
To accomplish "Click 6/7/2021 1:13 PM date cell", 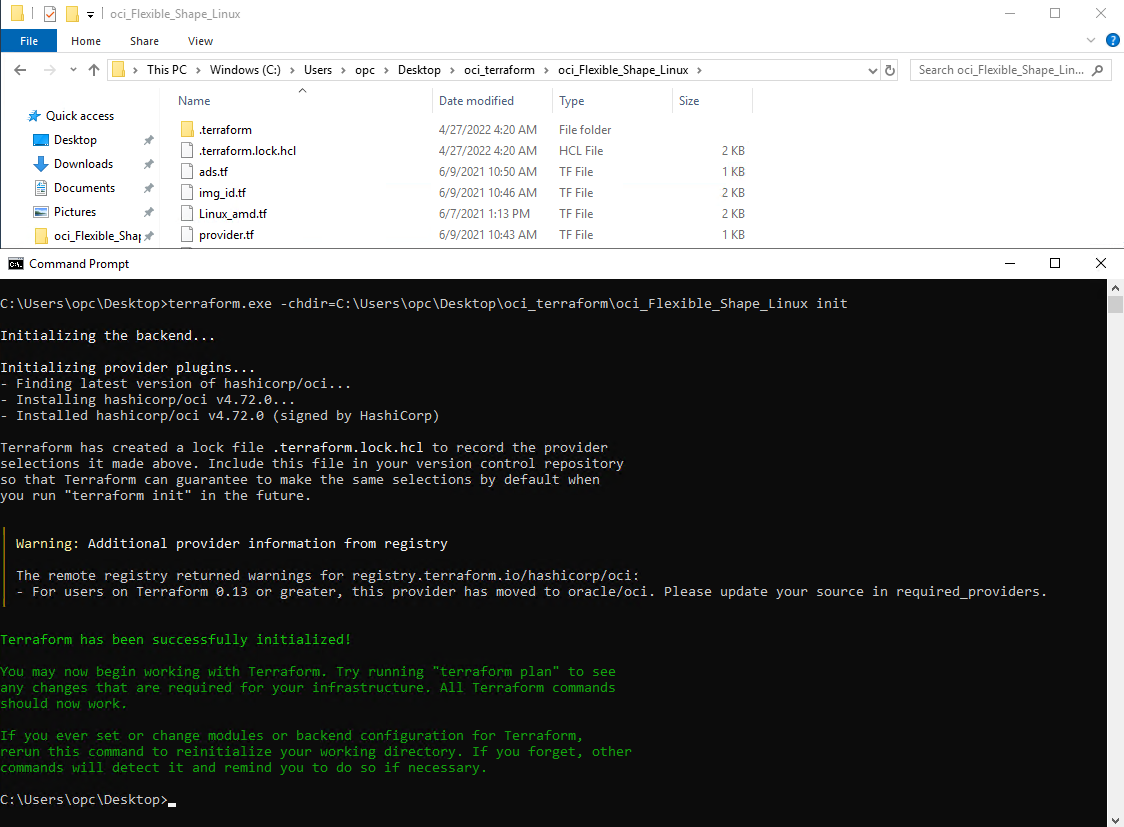I will pos(484,214).
